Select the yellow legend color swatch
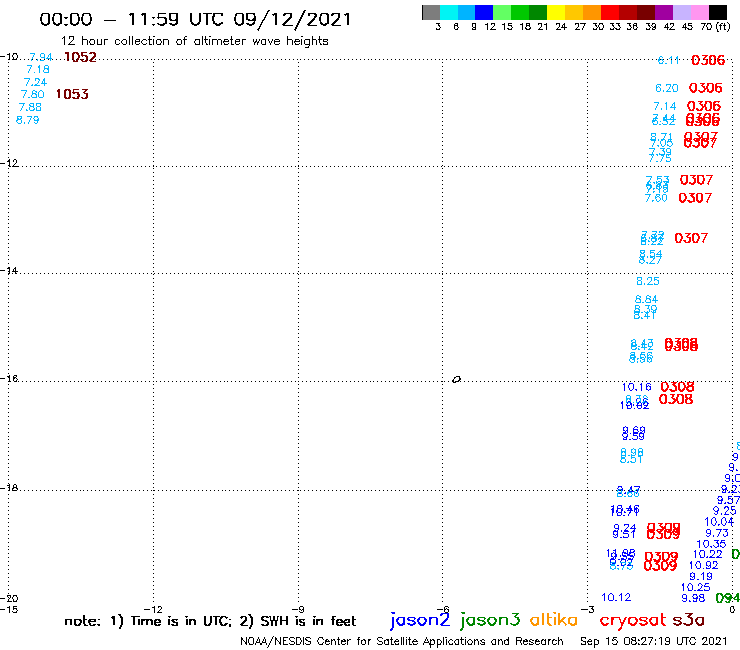This screenshot has height=650, width=740. pyautogui.click(x=556, y=12)
